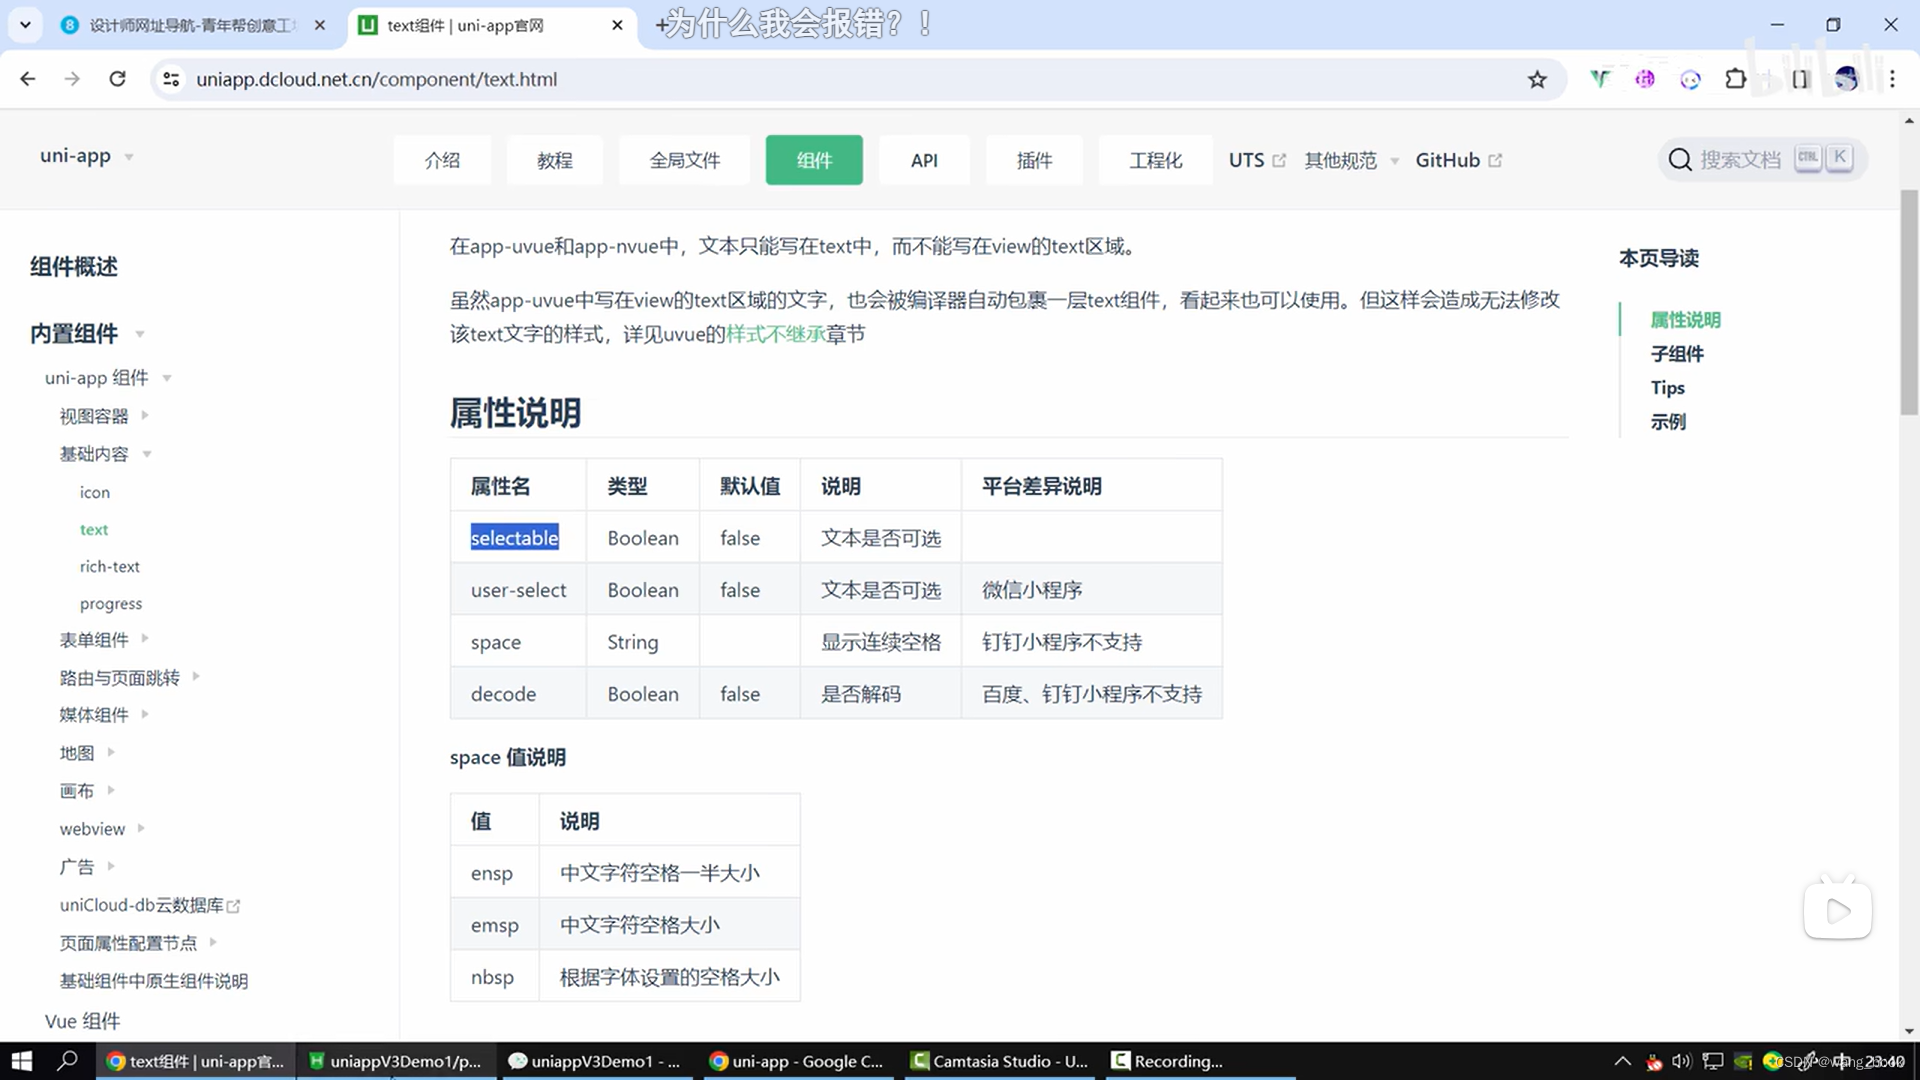Expand the 其他规范 dropdown
This screenshot has width=1920, height=1080.
pos(1351,160)
